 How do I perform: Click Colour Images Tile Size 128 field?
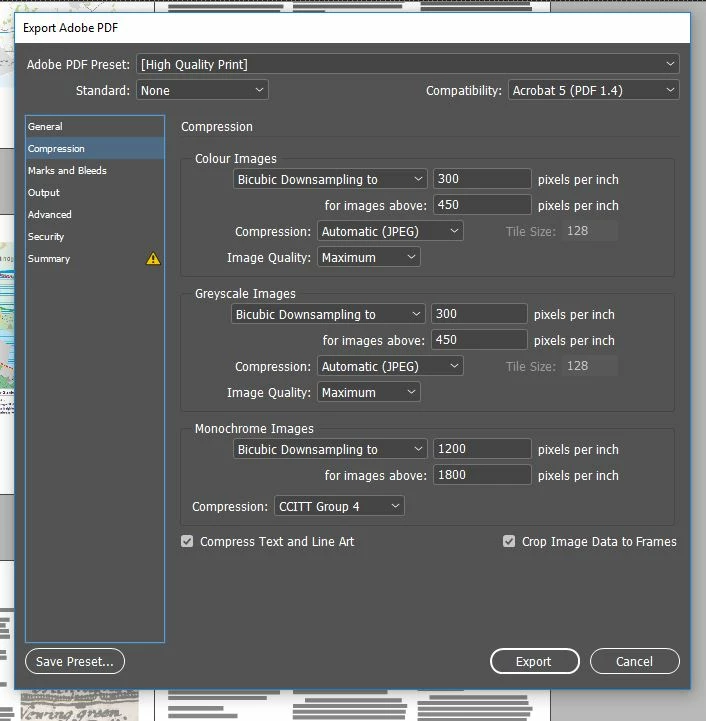(x=589, y=231)
